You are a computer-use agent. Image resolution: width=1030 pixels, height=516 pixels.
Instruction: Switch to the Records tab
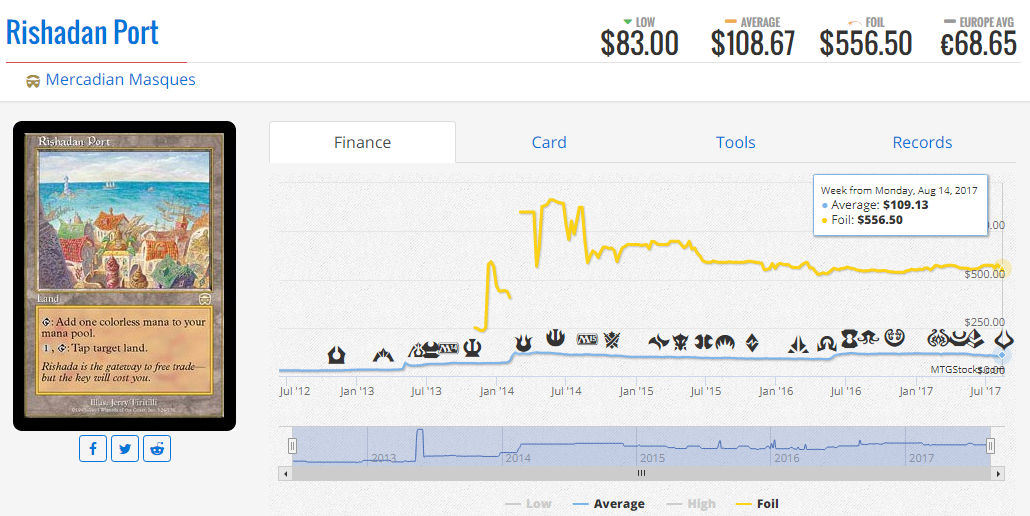[922, 142]
